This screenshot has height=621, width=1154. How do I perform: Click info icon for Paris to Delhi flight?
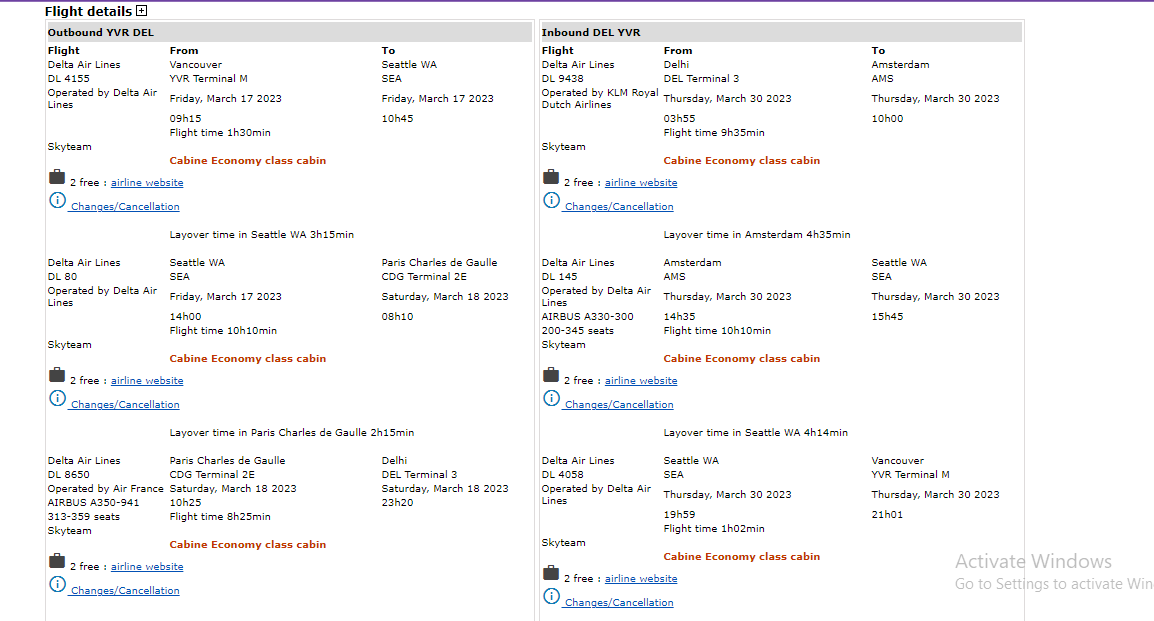click(57, 584)
